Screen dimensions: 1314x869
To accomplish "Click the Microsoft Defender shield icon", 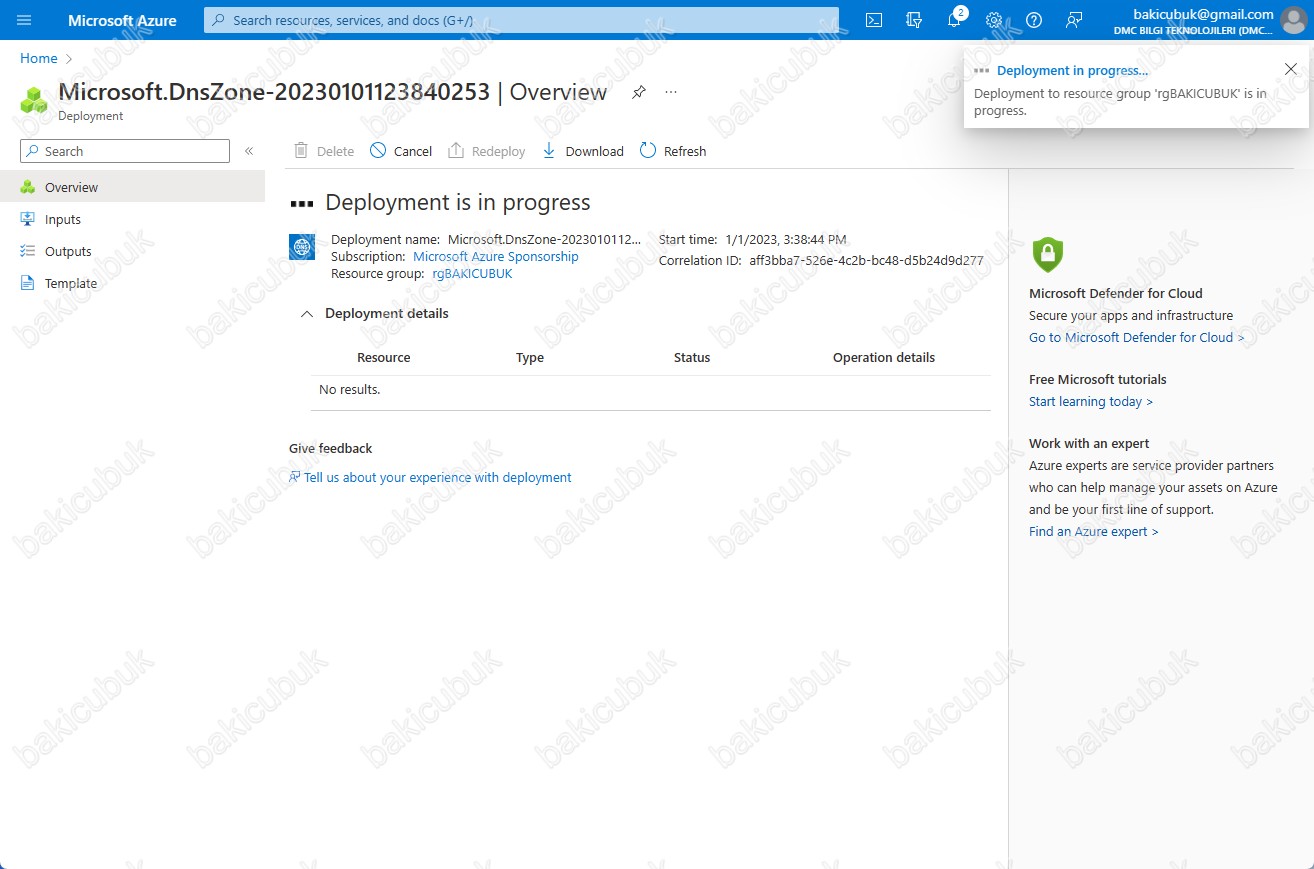I will (1047, 254).
